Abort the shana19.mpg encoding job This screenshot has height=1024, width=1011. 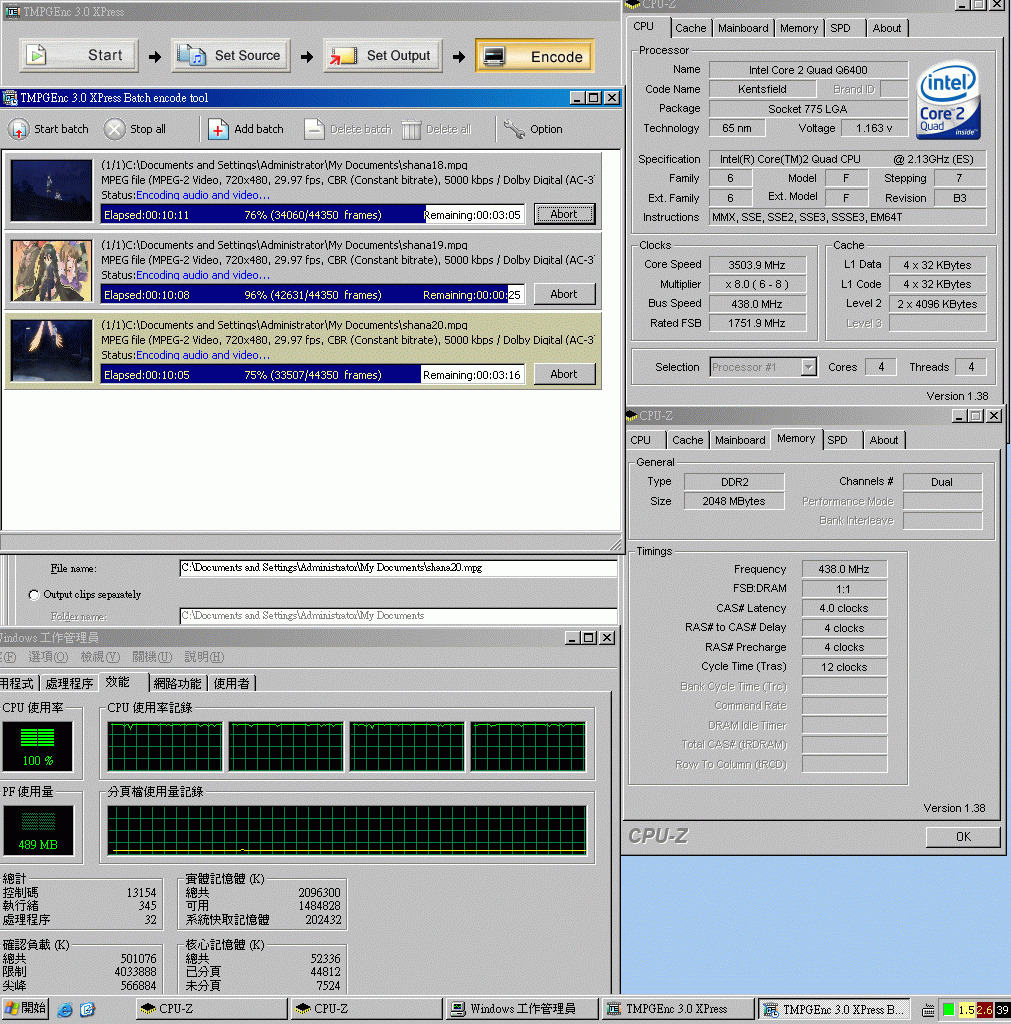click(564, 294)
